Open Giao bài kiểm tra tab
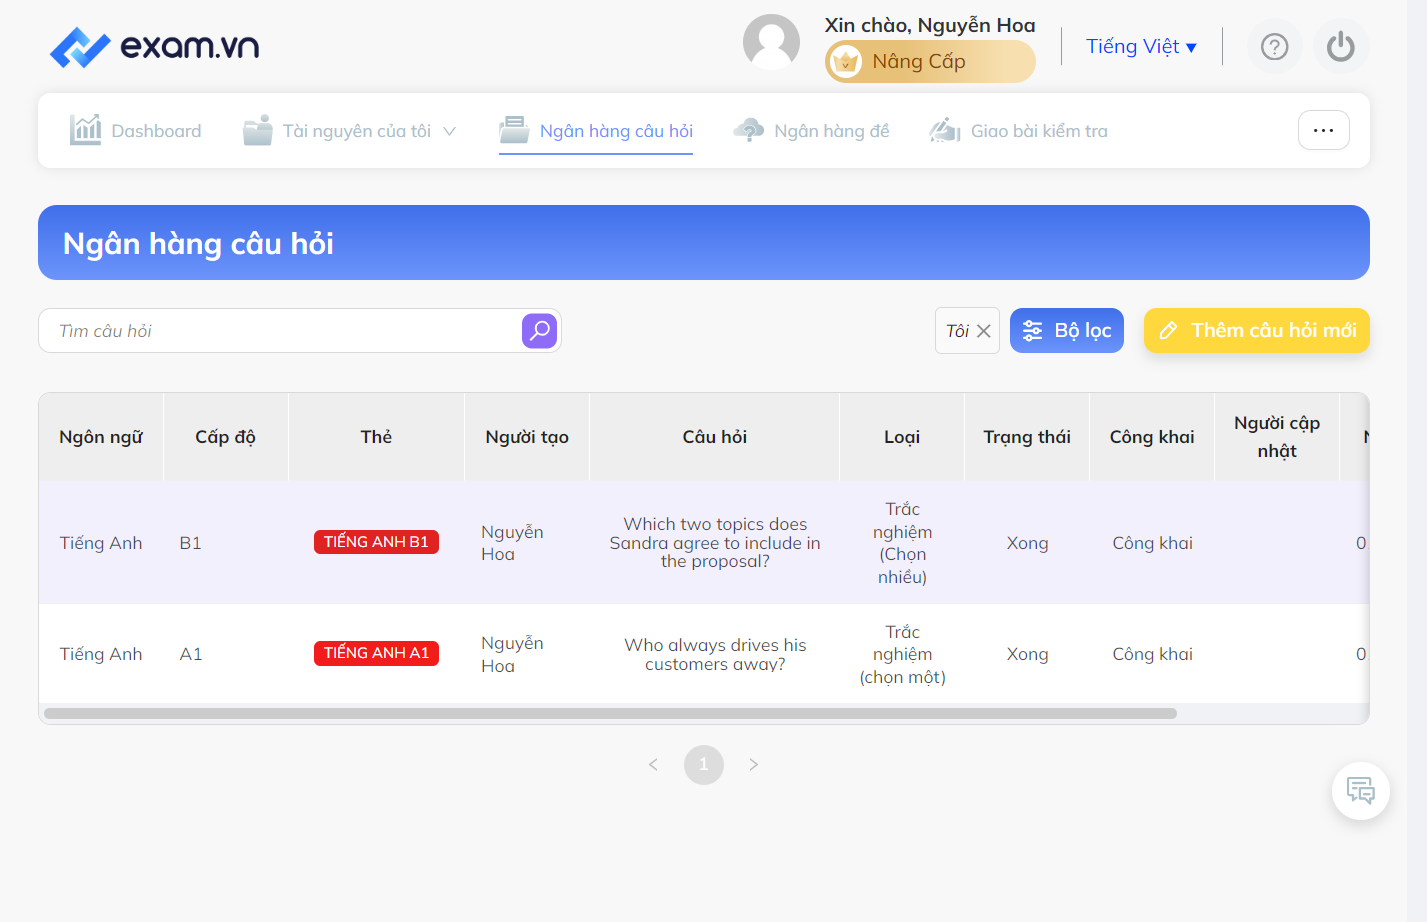Screen dimensions: 1427x922 coord(1019,131)
